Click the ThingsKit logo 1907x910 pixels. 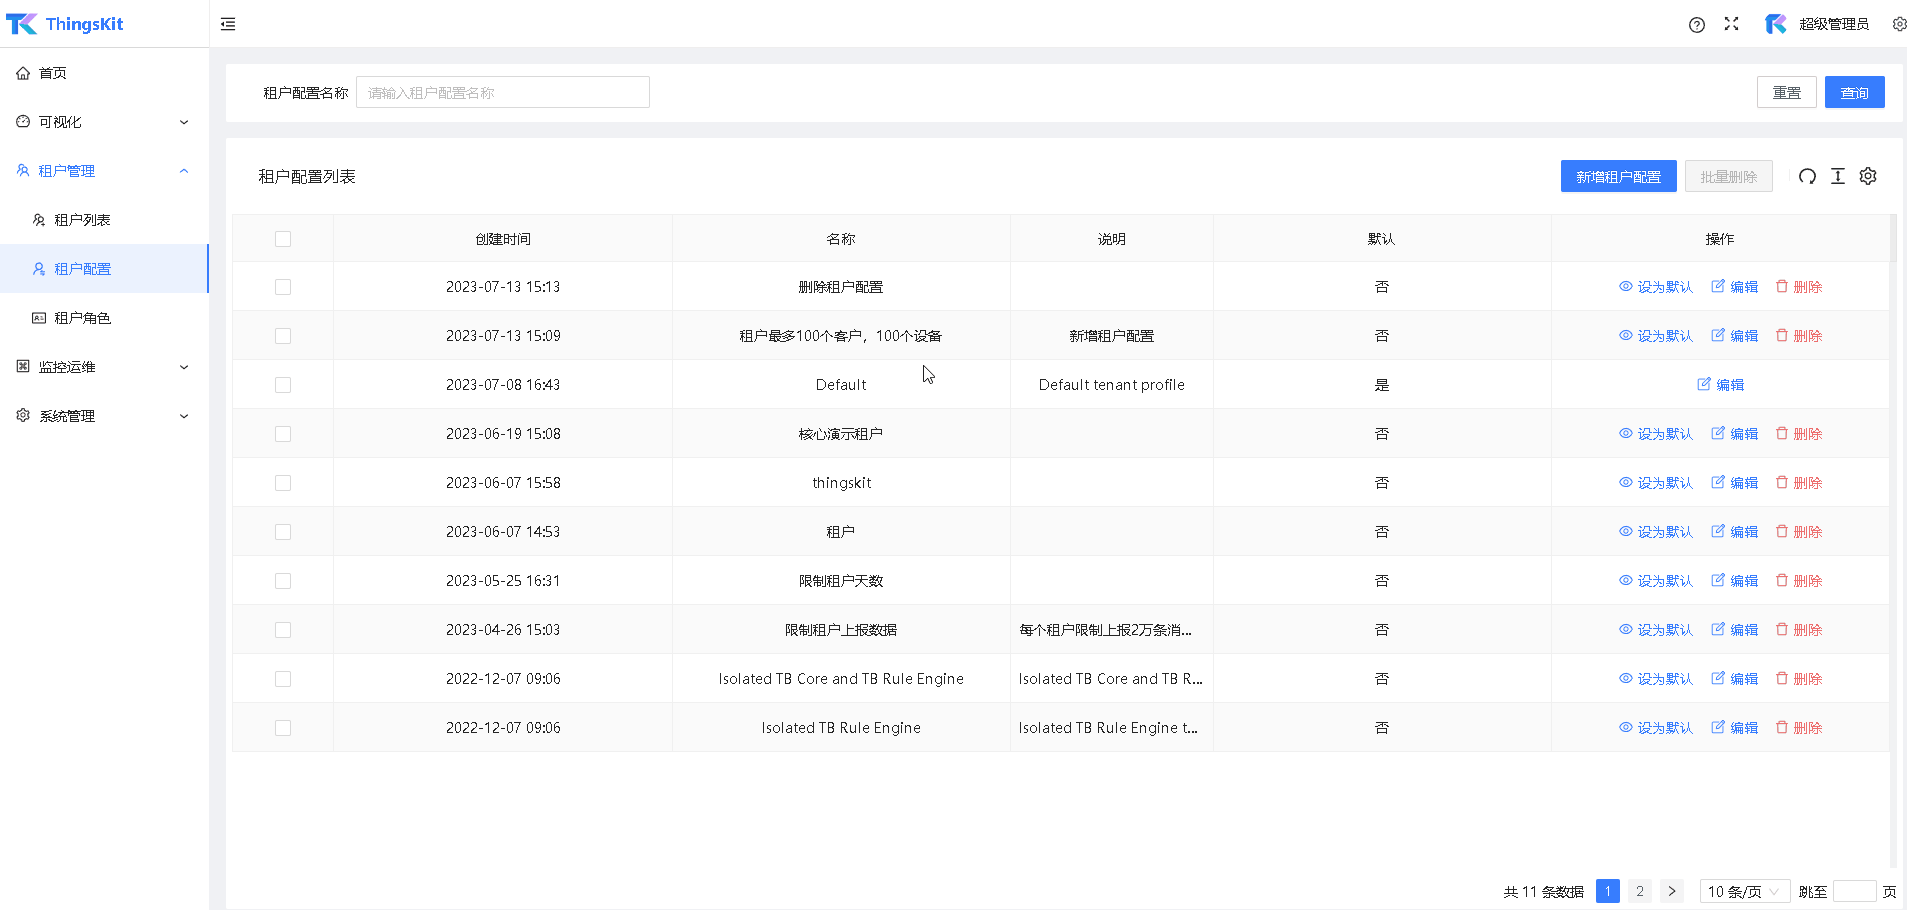65,24
